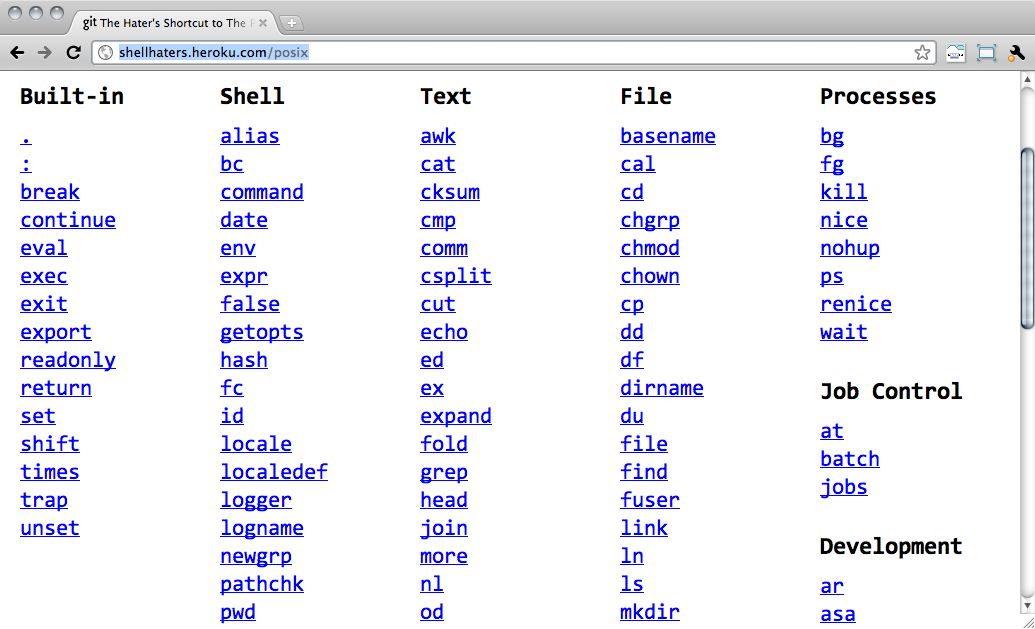
Task: Click the browser back arrow
Action: (x=17, y=53)
